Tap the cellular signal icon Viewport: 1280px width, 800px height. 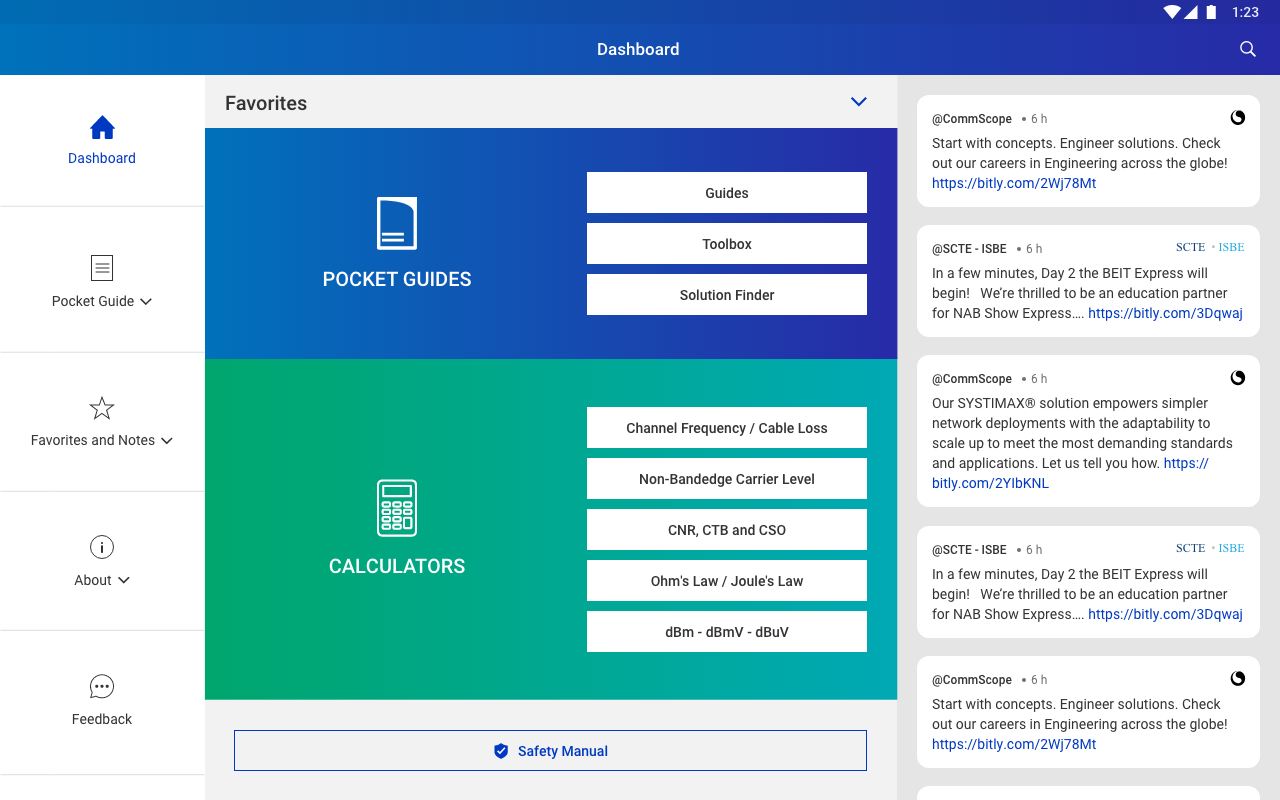click(x=1191, y=12)
